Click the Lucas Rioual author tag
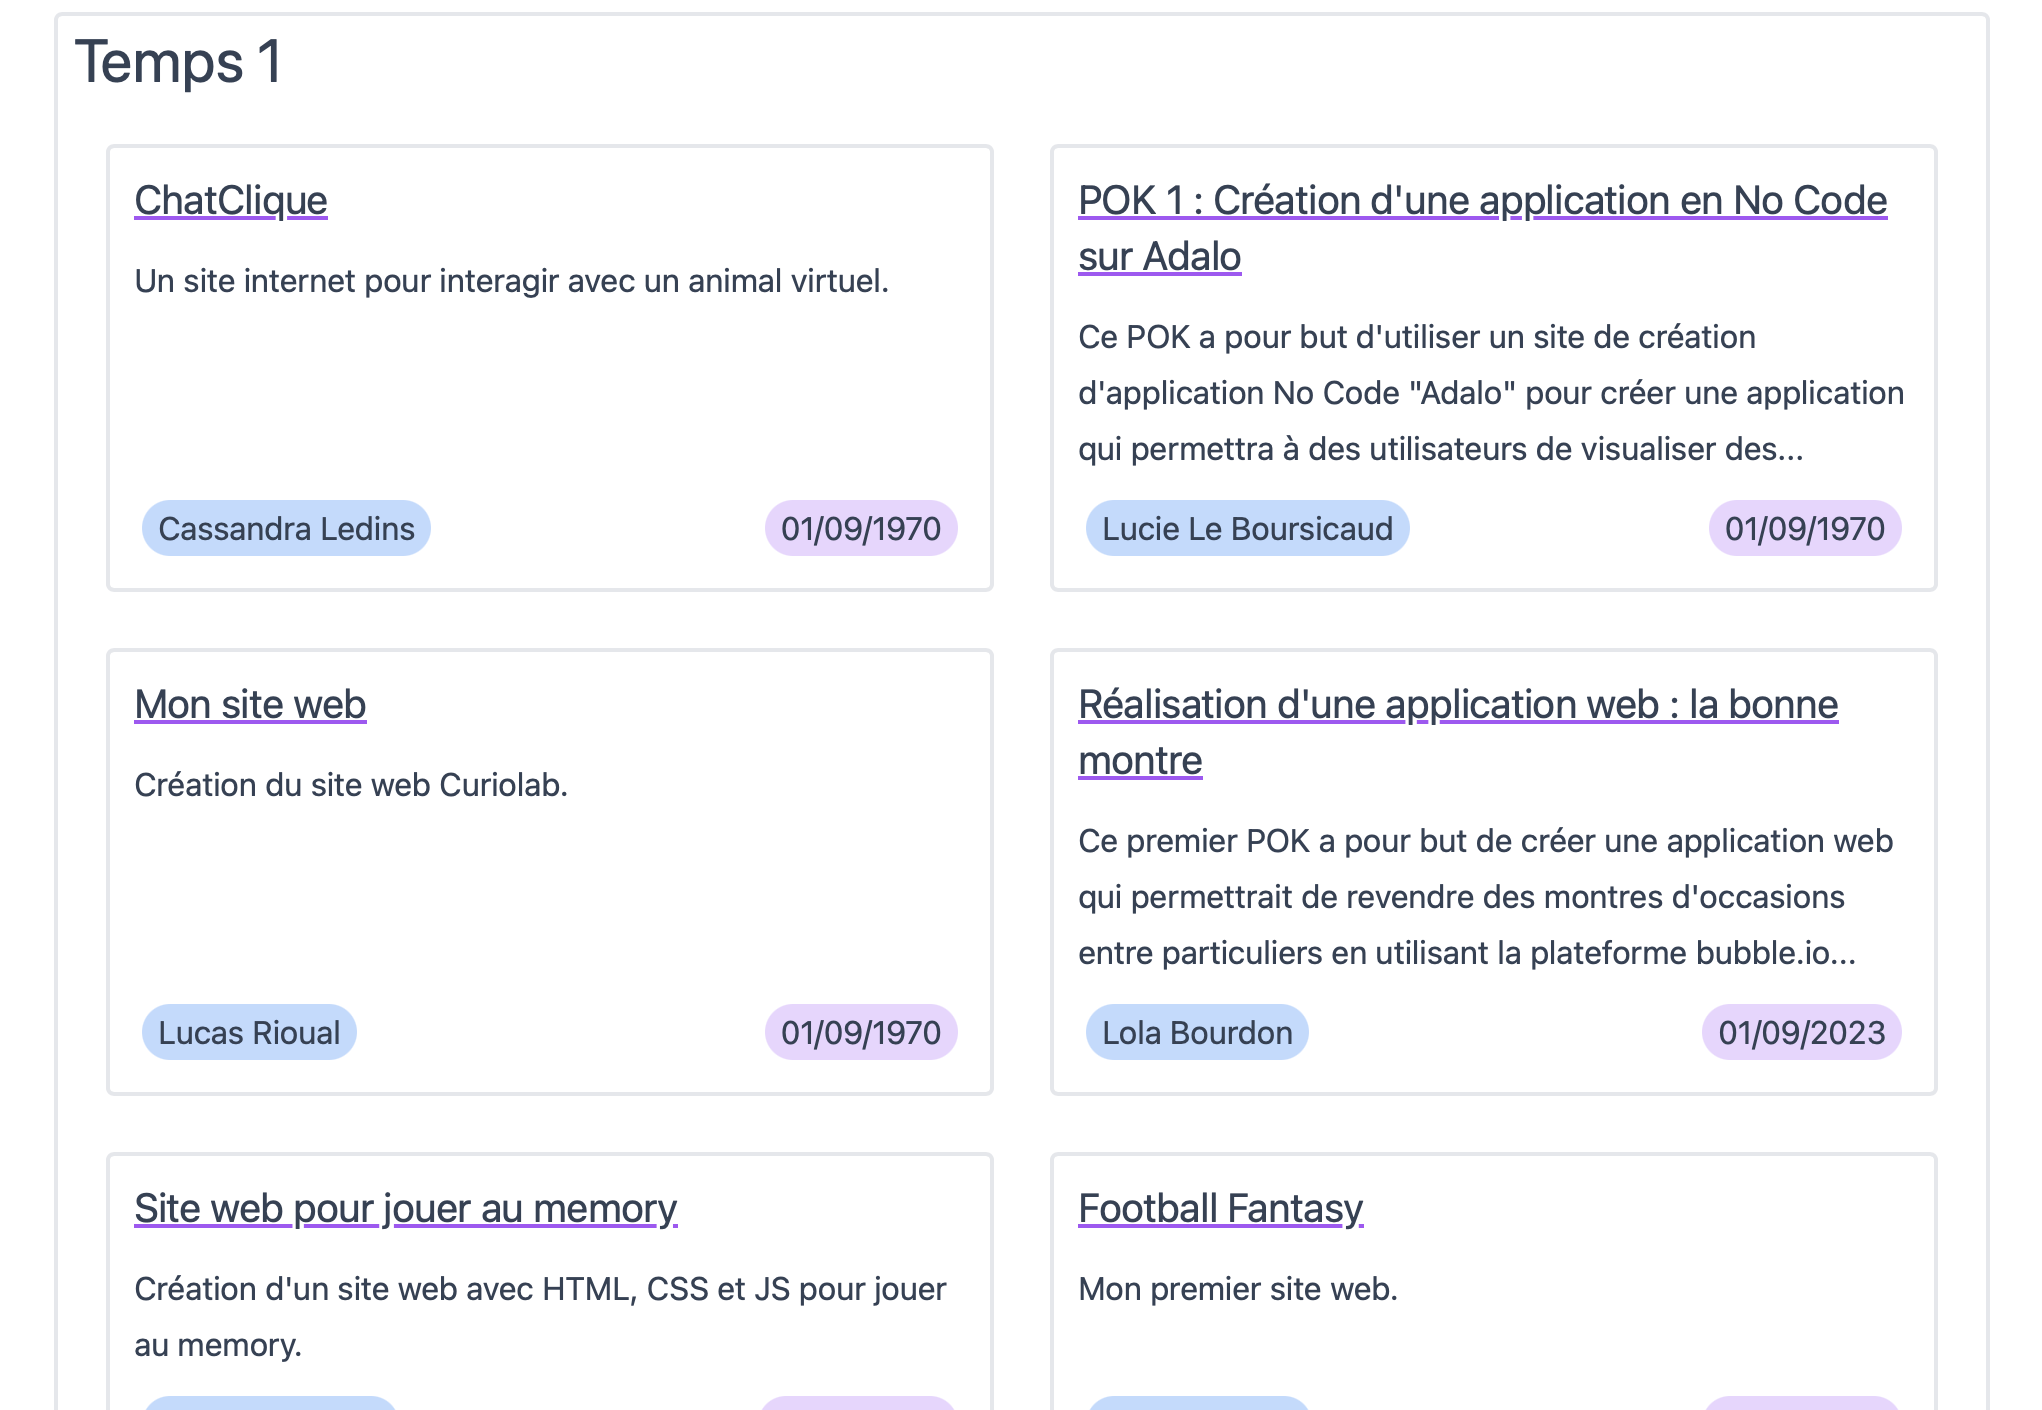This screenshot has height=1410, width=2042. pyautogui.click(x=249, y=1033)
